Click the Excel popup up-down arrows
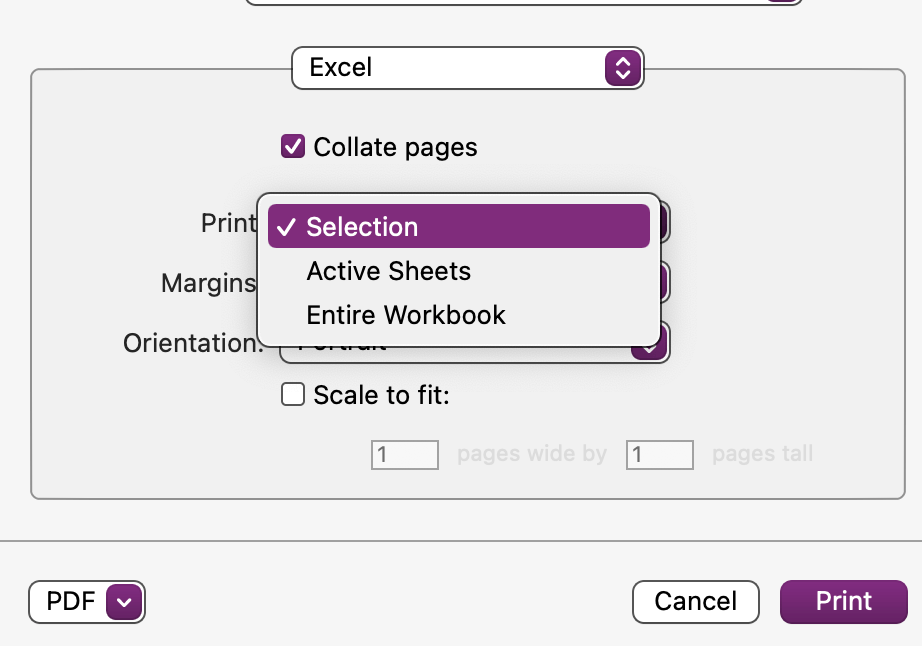Viewport: 922px width, 646px height. click(x=622, y=68)
